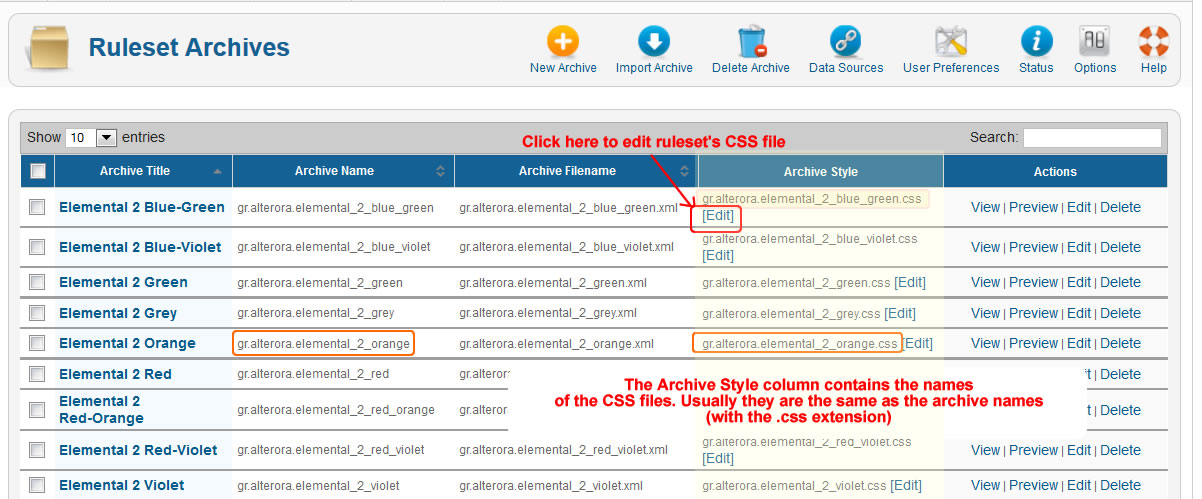Click the Status info icon
The width and height of the screenshot is (1202, 499).
click(1036, 42)
